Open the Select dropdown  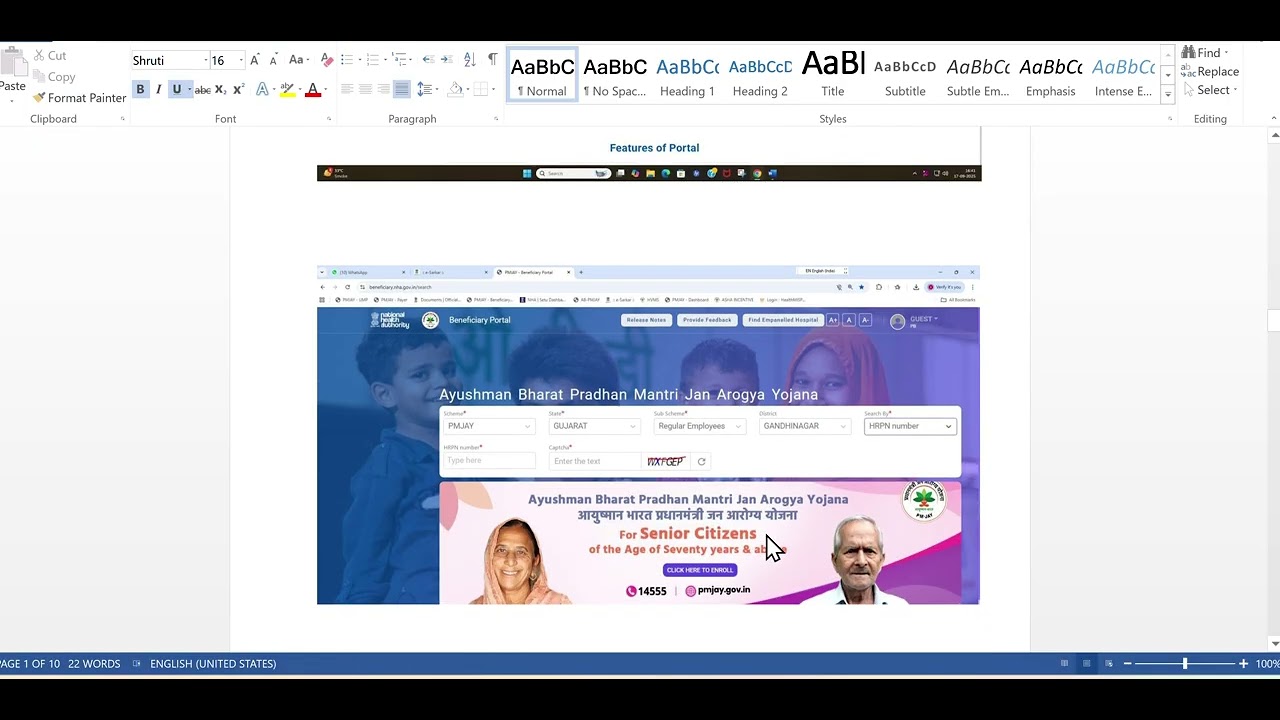[x=1210, y=90]
